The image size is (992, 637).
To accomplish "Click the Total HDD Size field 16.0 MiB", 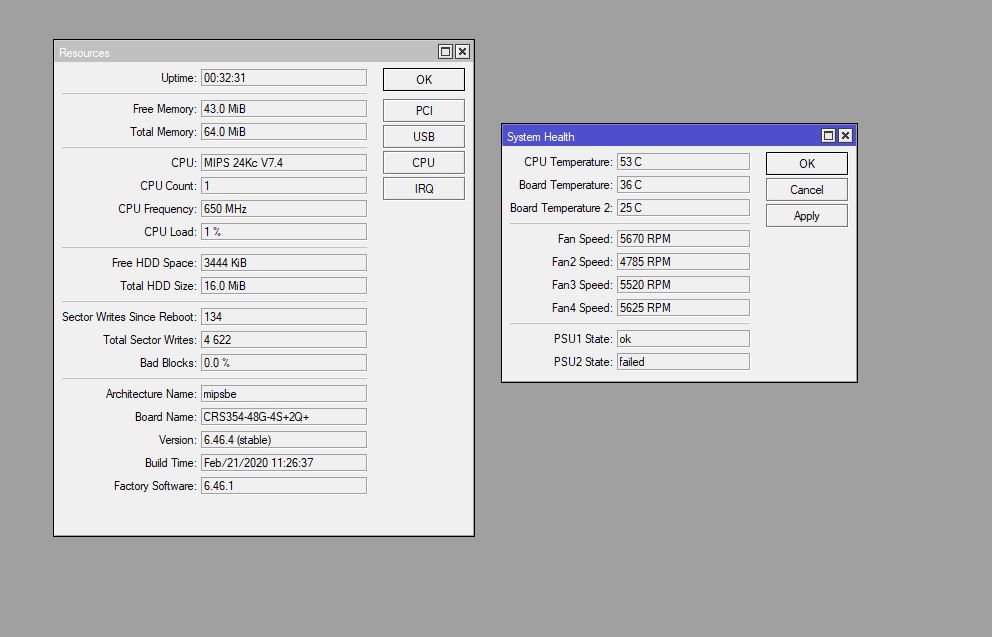I will point(283,285).
